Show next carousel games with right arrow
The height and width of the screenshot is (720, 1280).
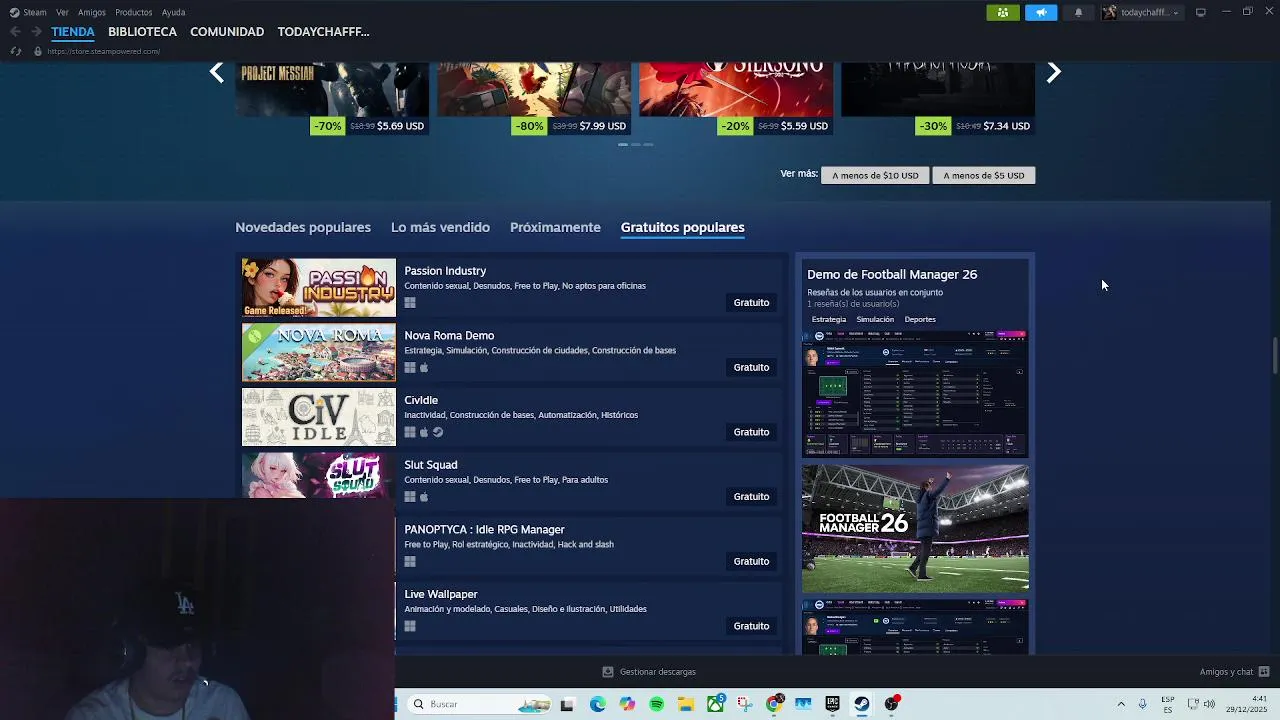[x=1053, y=72]
